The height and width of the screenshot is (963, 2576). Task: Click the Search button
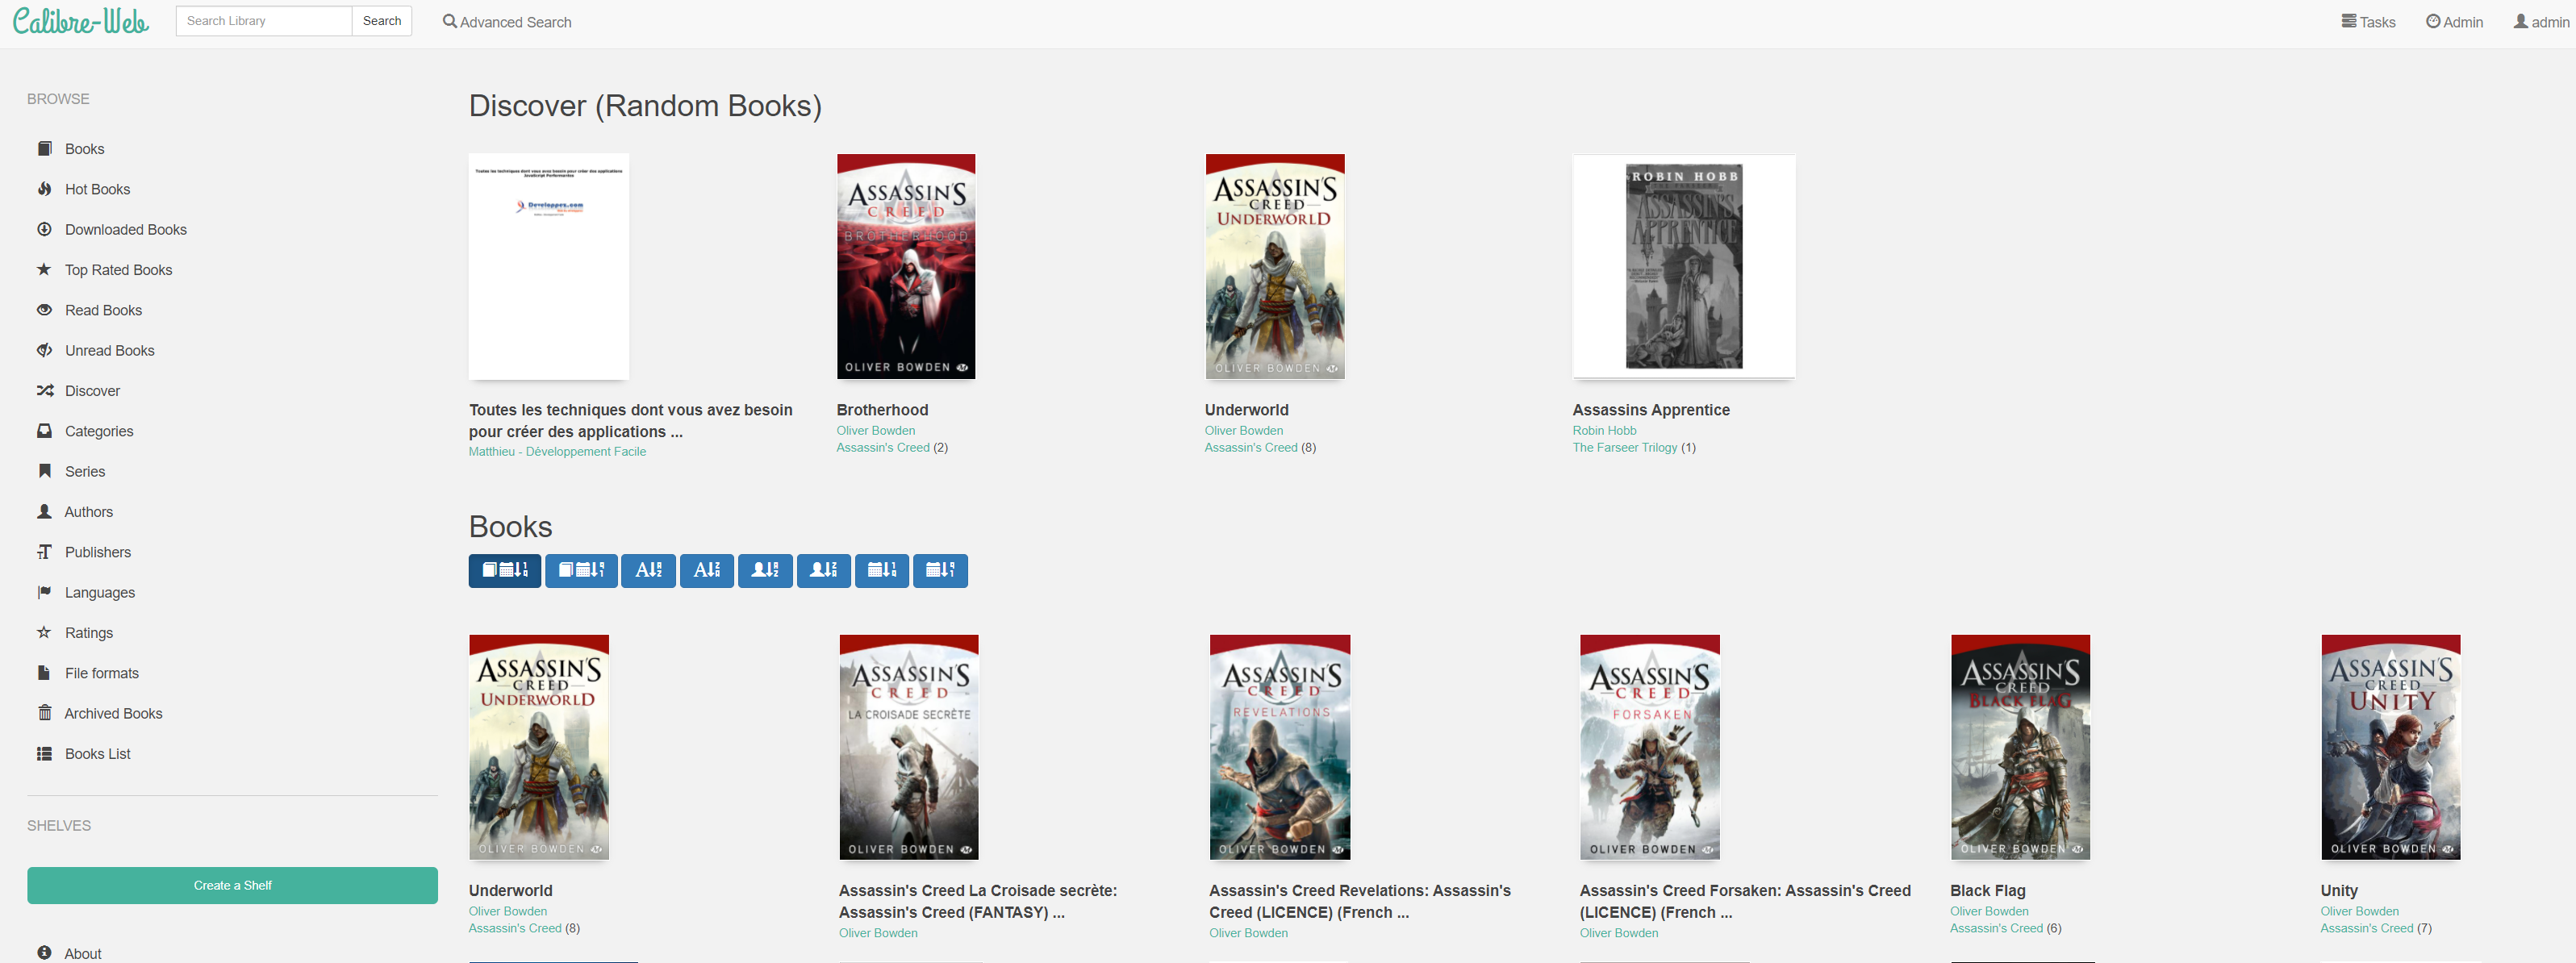pyautogui.click(x=382, y=21)
